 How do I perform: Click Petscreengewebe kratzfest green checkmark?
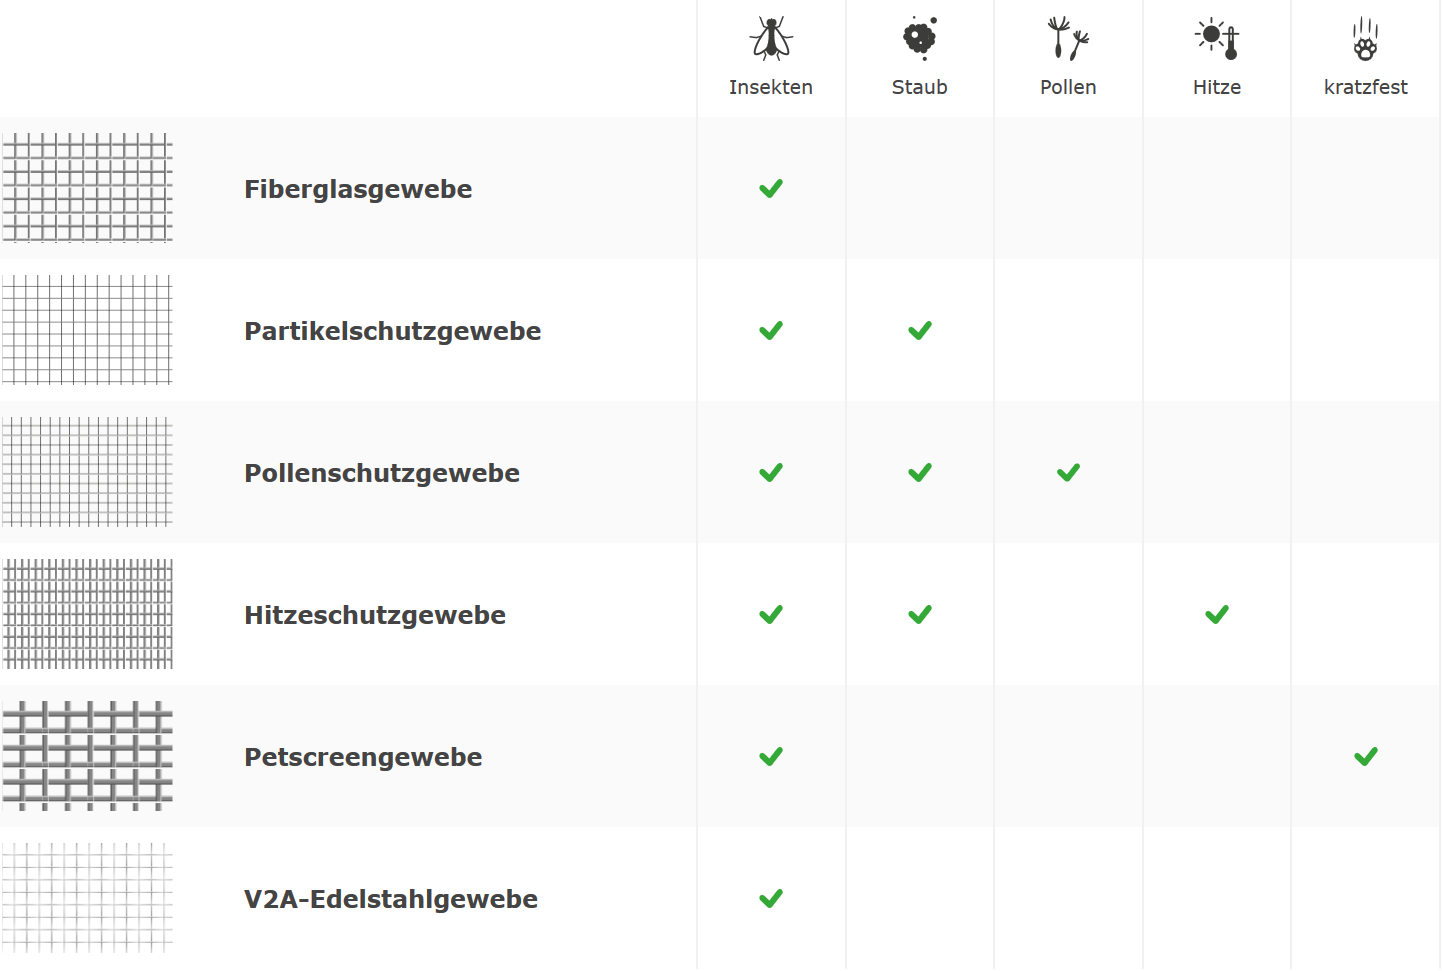1365,757
